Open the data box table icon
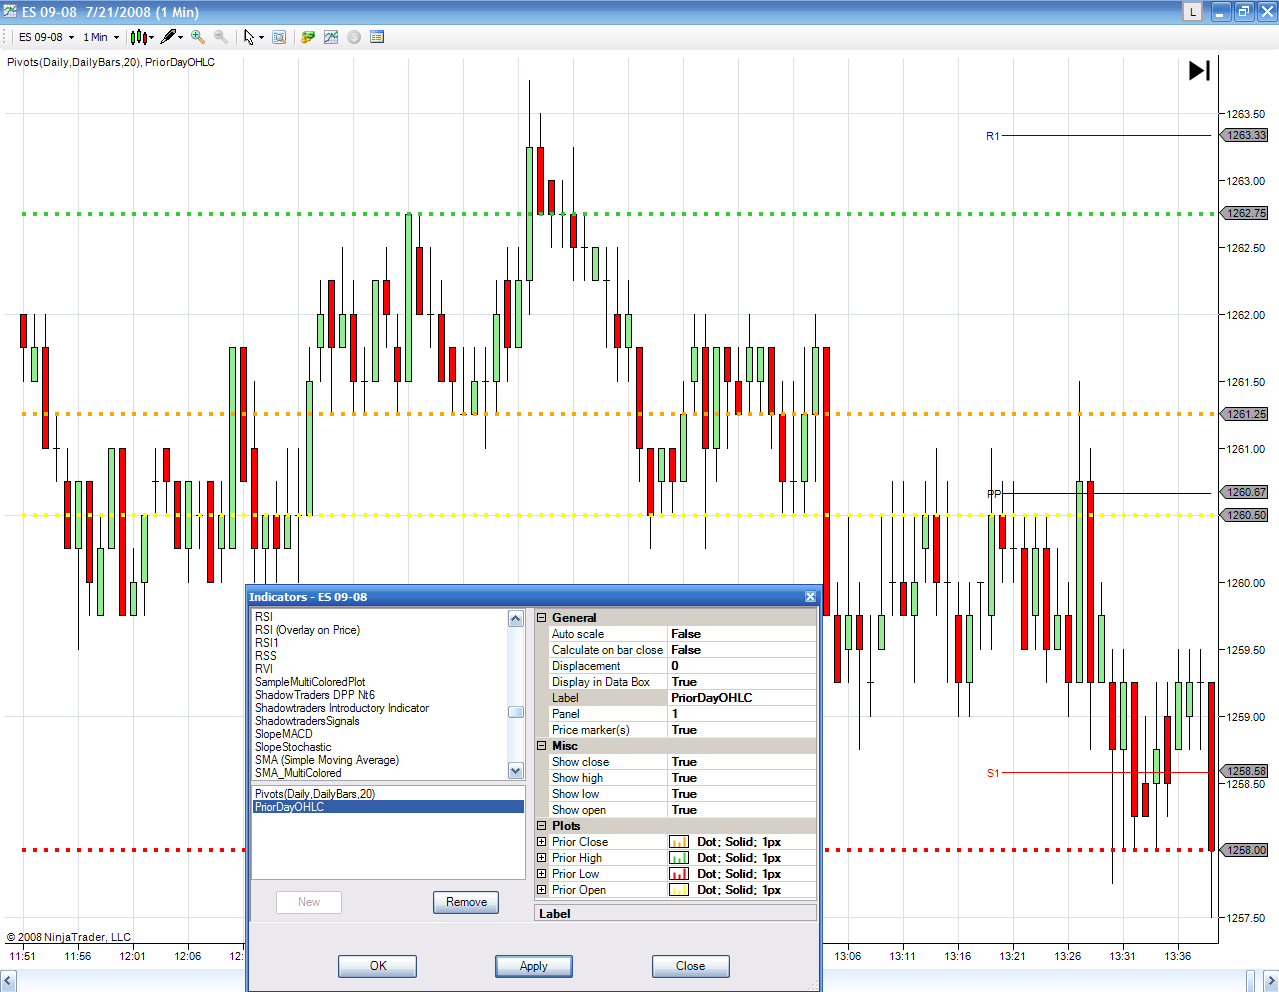 click(x=377, y=37)
